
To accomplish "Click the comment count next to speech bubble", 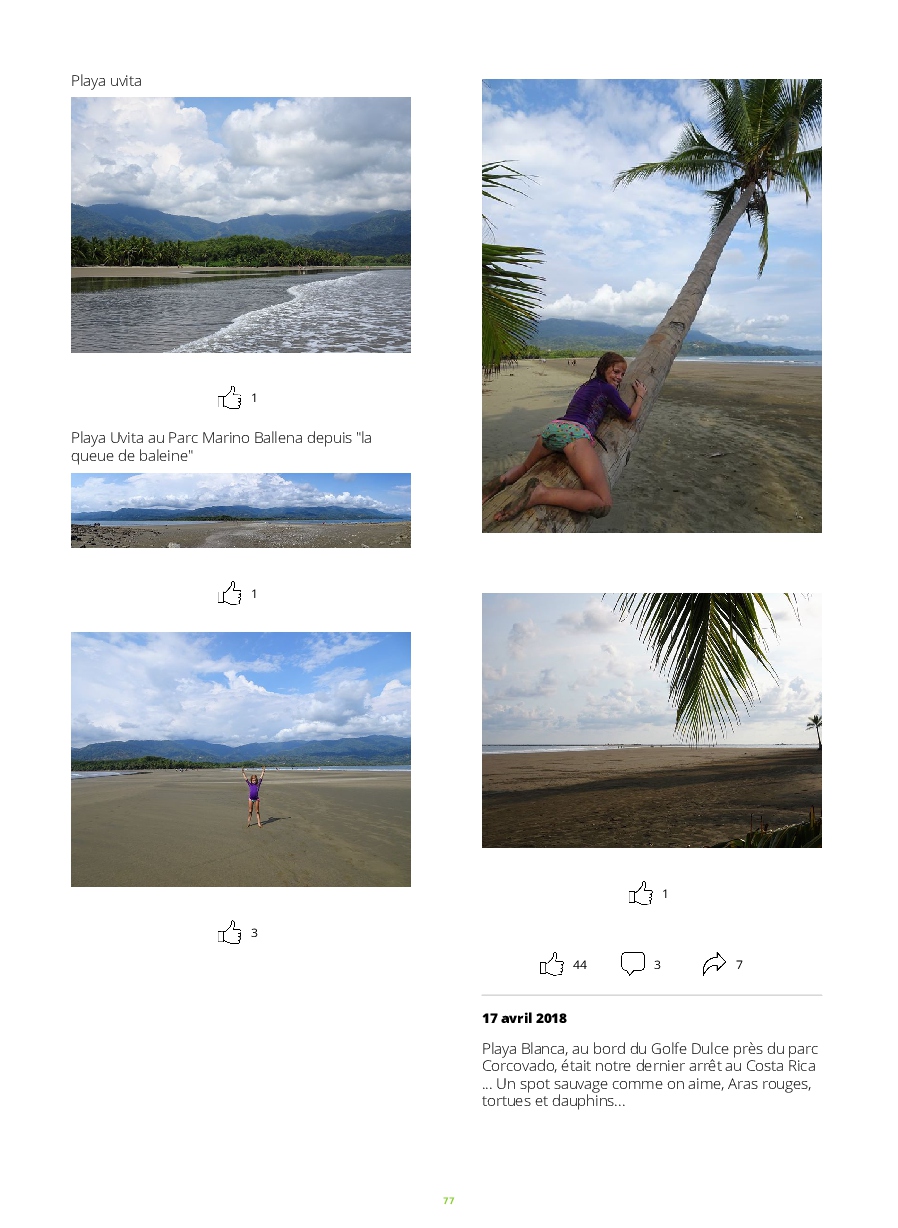I will point(657,965).
